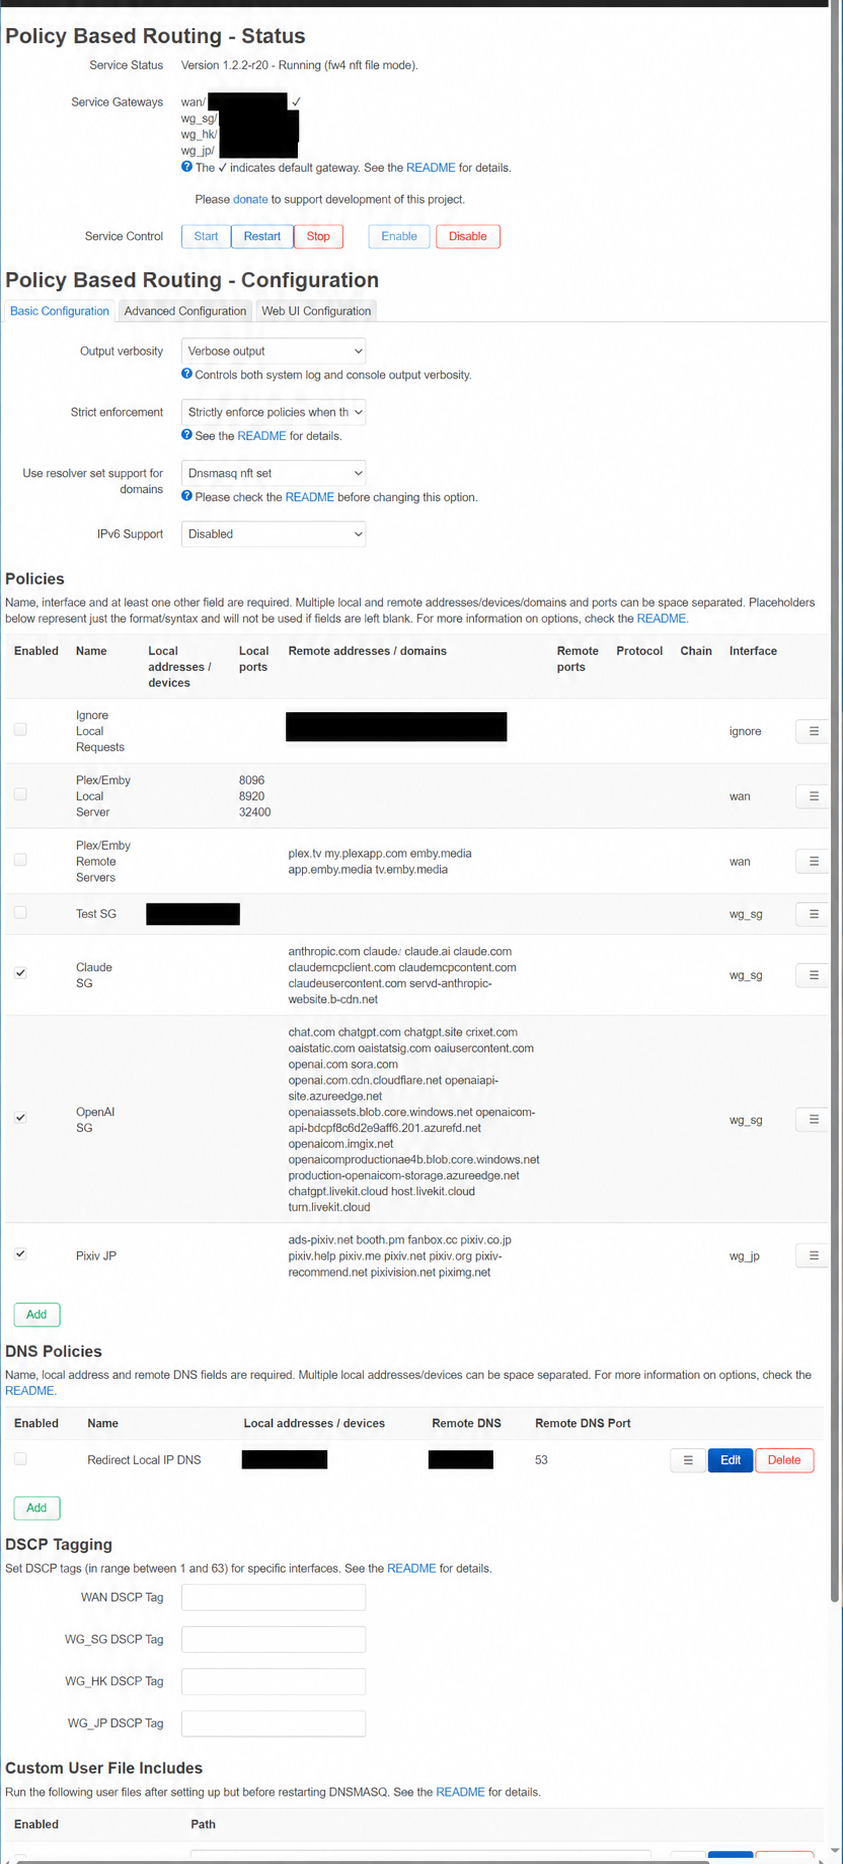This screenshot has height=1864, width=843.
Task: Click the 'ignore' interface cell
Action: pos(745,731)
